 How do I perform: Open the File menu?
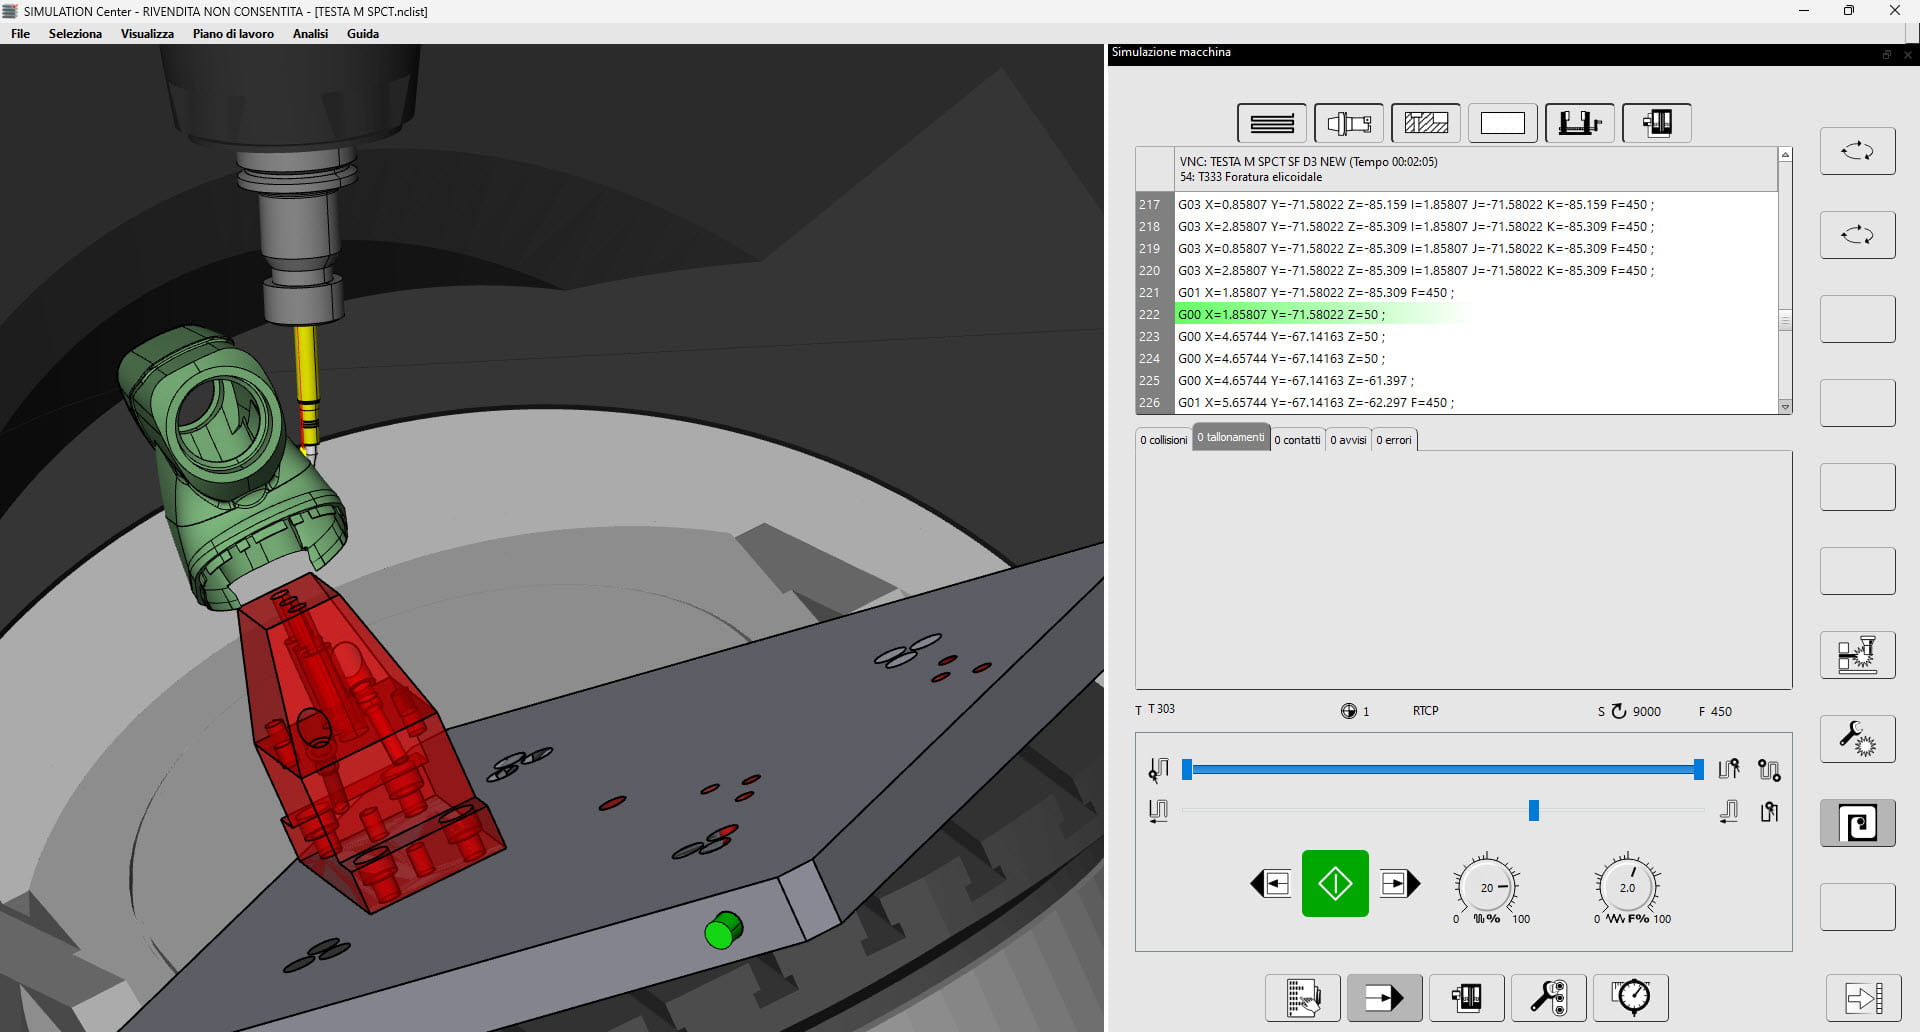(x=20, y=34)
